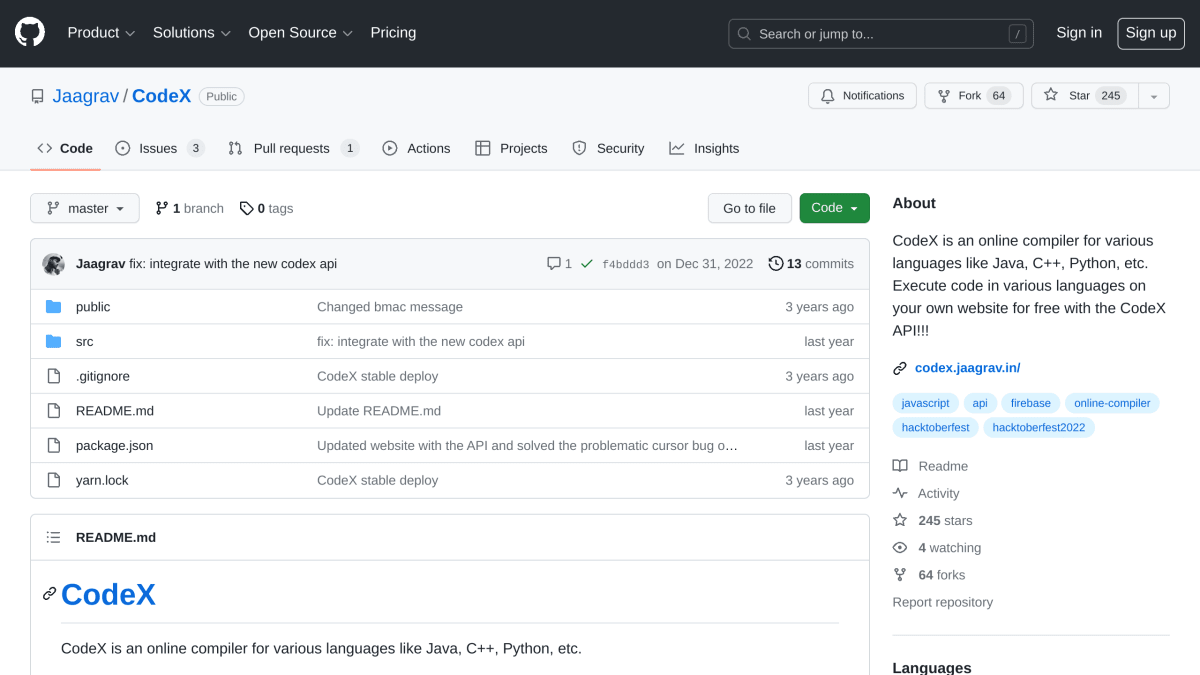Switch to the Projects tab
The height and width of the screenshot is (675, 1200).
coord(511,148)
